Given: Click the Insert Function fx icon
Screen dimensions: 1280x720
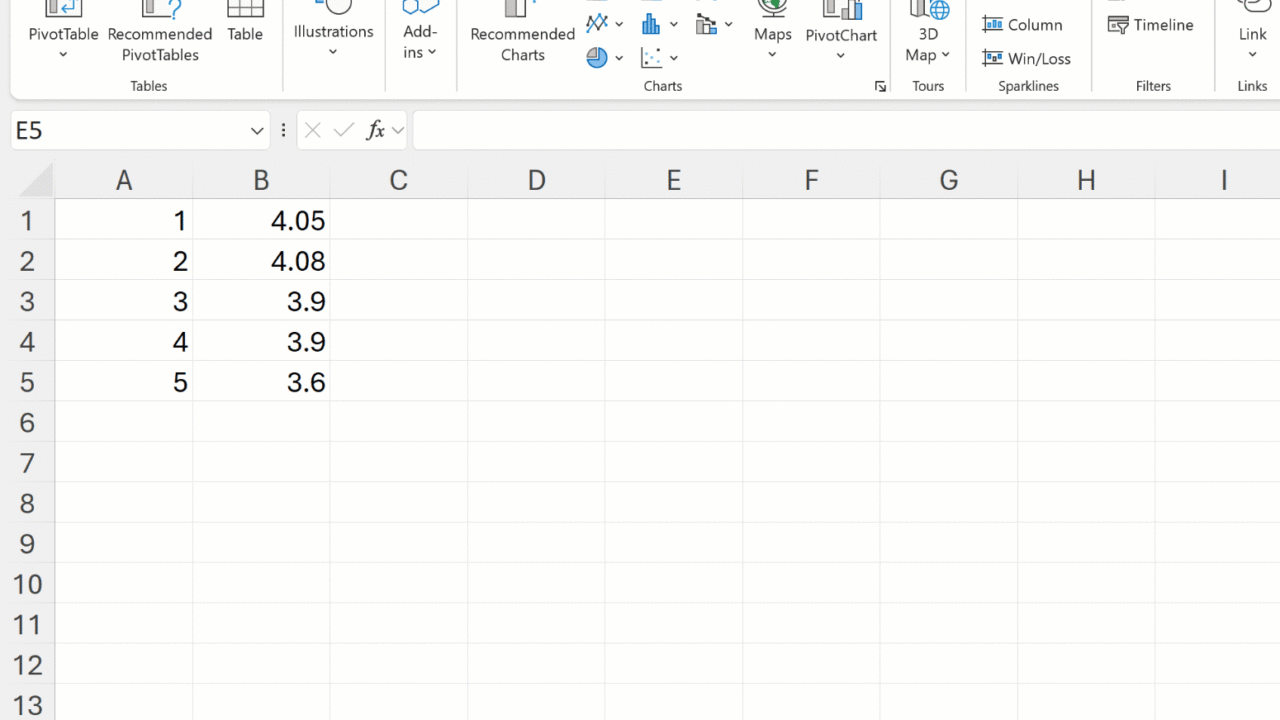Looking at the screenshot, I should (x=376, y=130).
